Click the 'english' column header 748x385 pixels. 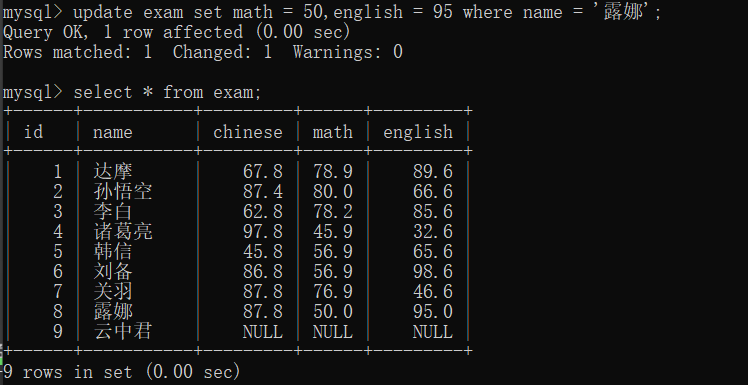[x=418, y=132]
